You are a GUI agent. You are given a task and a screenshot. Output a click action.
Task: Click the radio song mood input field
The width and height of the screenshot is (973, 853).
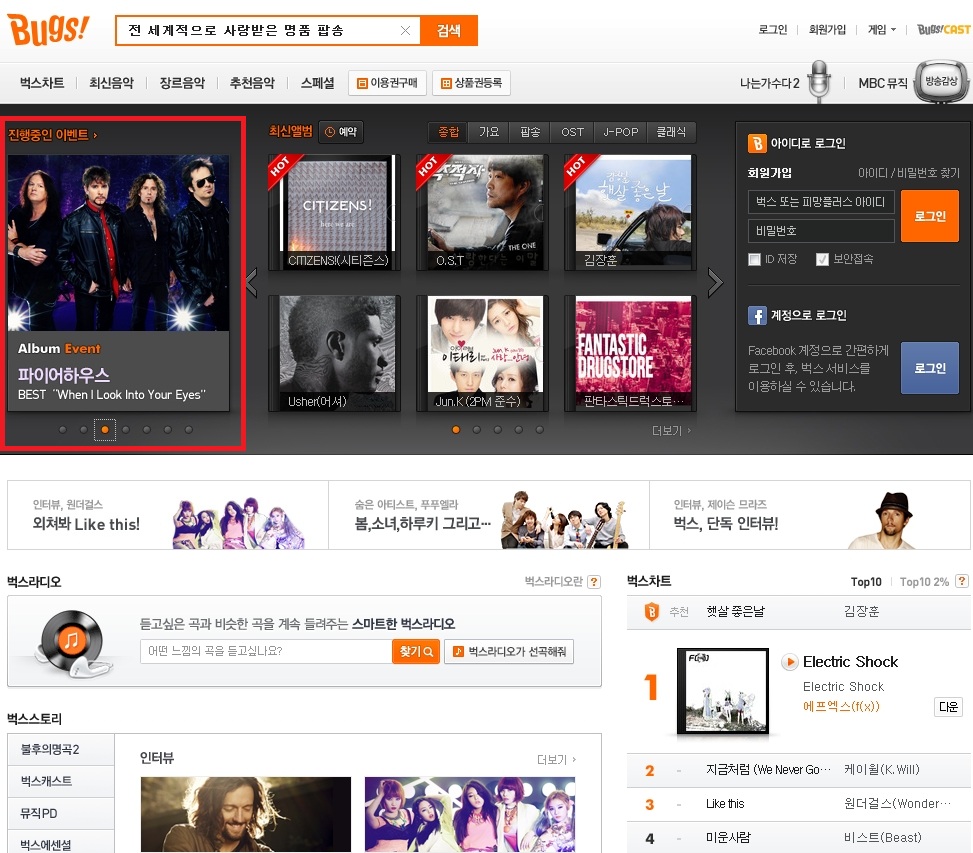click(x=266, y=651)
